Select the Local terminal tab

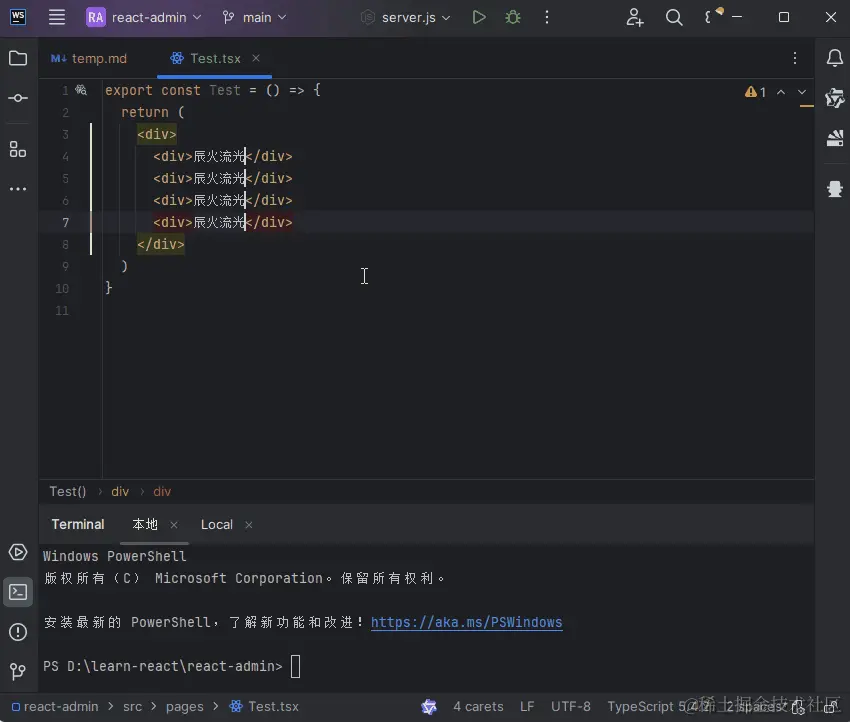coord(216,524)
